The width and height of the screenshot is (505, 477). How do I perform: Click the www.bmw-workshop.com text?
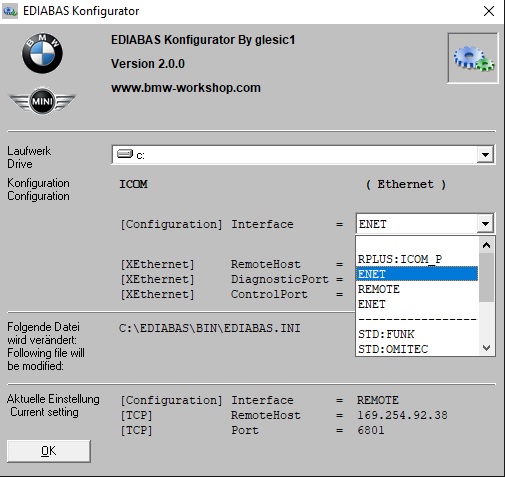click(x=186, y=88)
